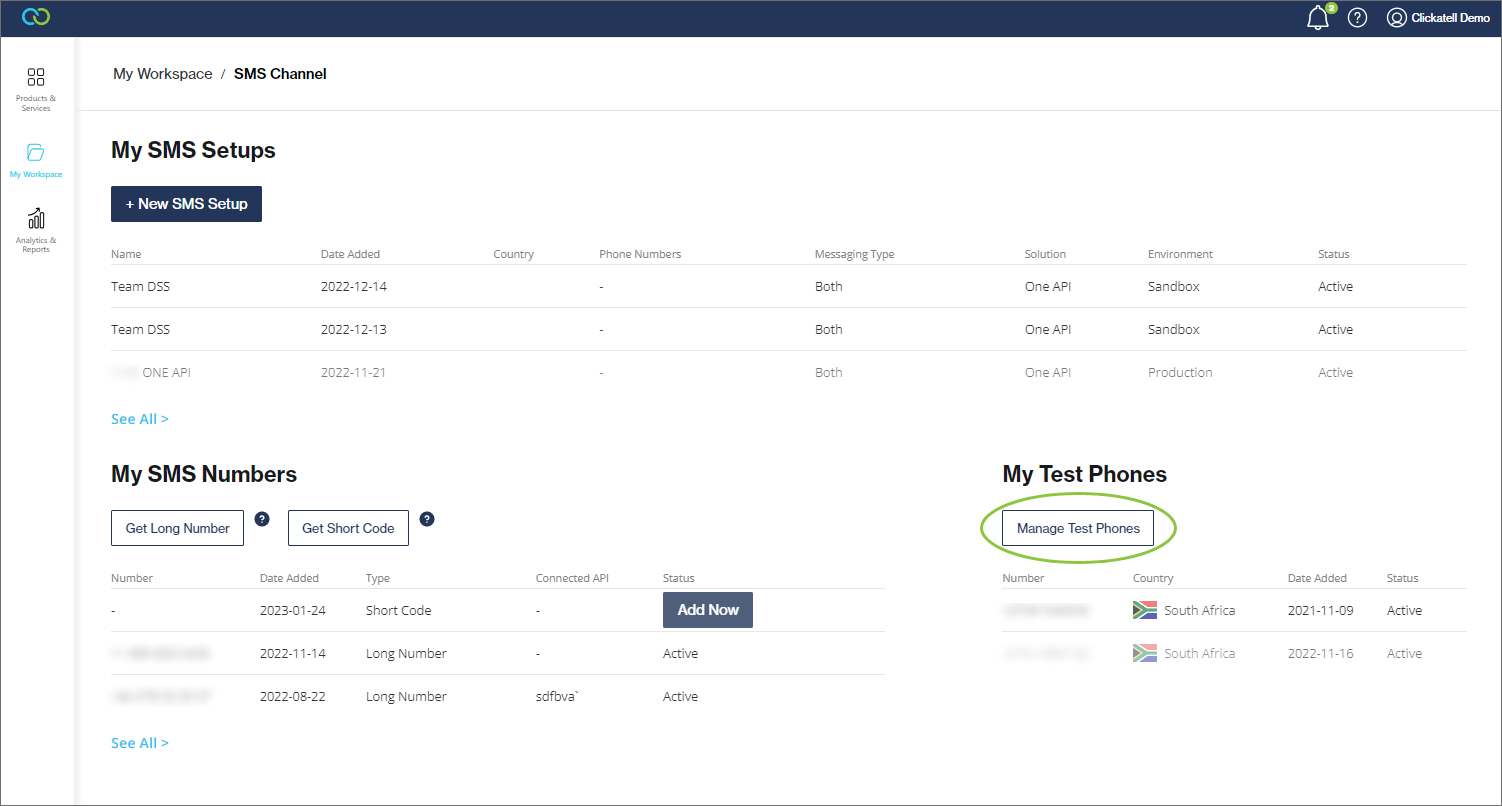
Task: Click the New SMS Setup button
Action: pos(186,204)
